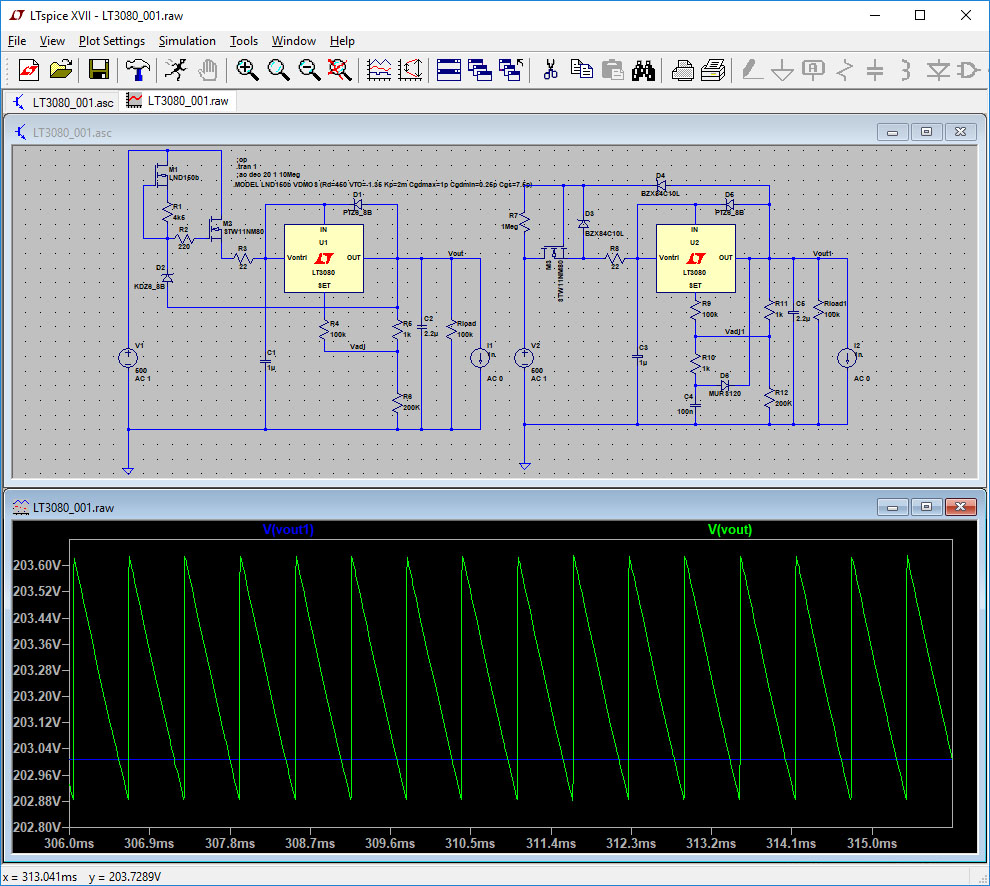The image size is (990, 886).
Task: Cascade windows toolbar icon
Action: pyautogui.click(x=480, y=69)
